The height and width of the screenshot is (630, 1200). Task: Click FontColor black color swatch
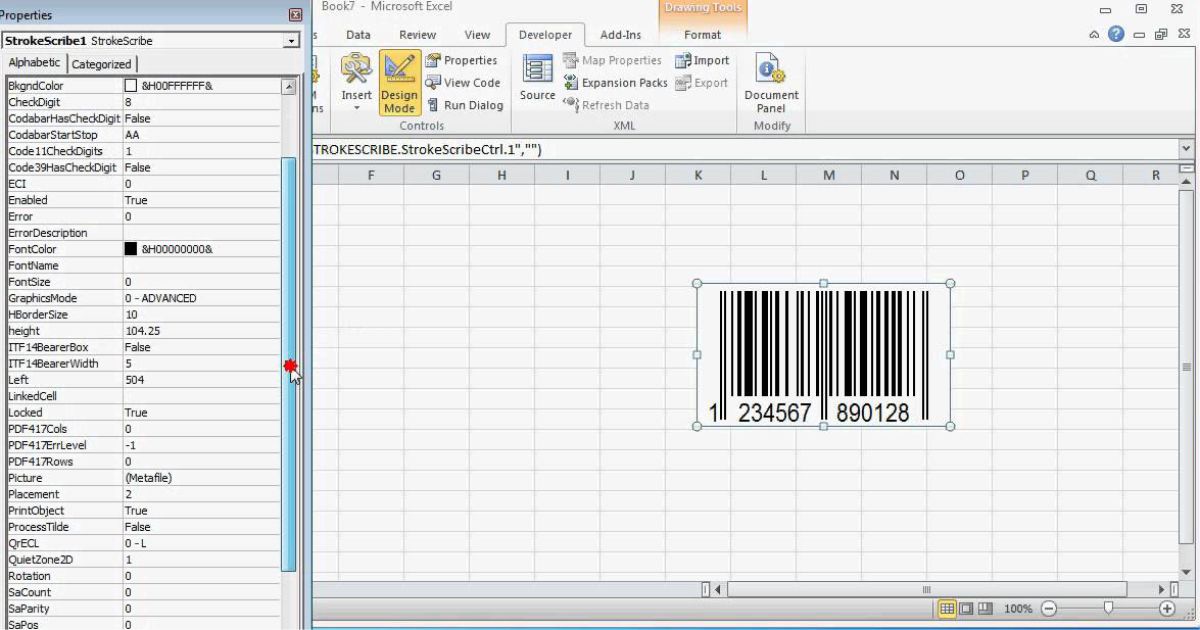click(130, 249)
